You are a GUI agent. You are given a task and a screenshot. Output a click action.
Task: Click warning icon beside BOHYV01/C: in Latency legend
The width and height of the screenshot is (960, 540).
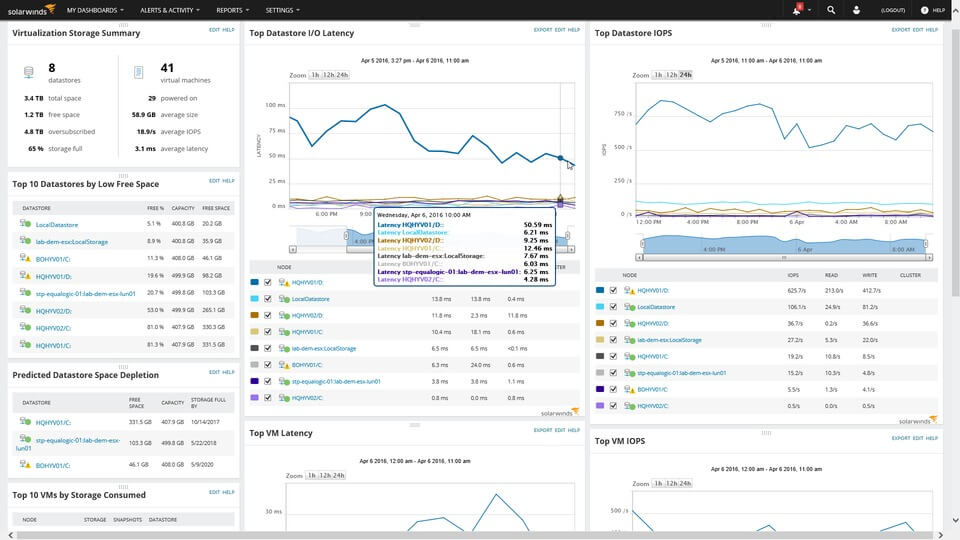coord(284,365)
